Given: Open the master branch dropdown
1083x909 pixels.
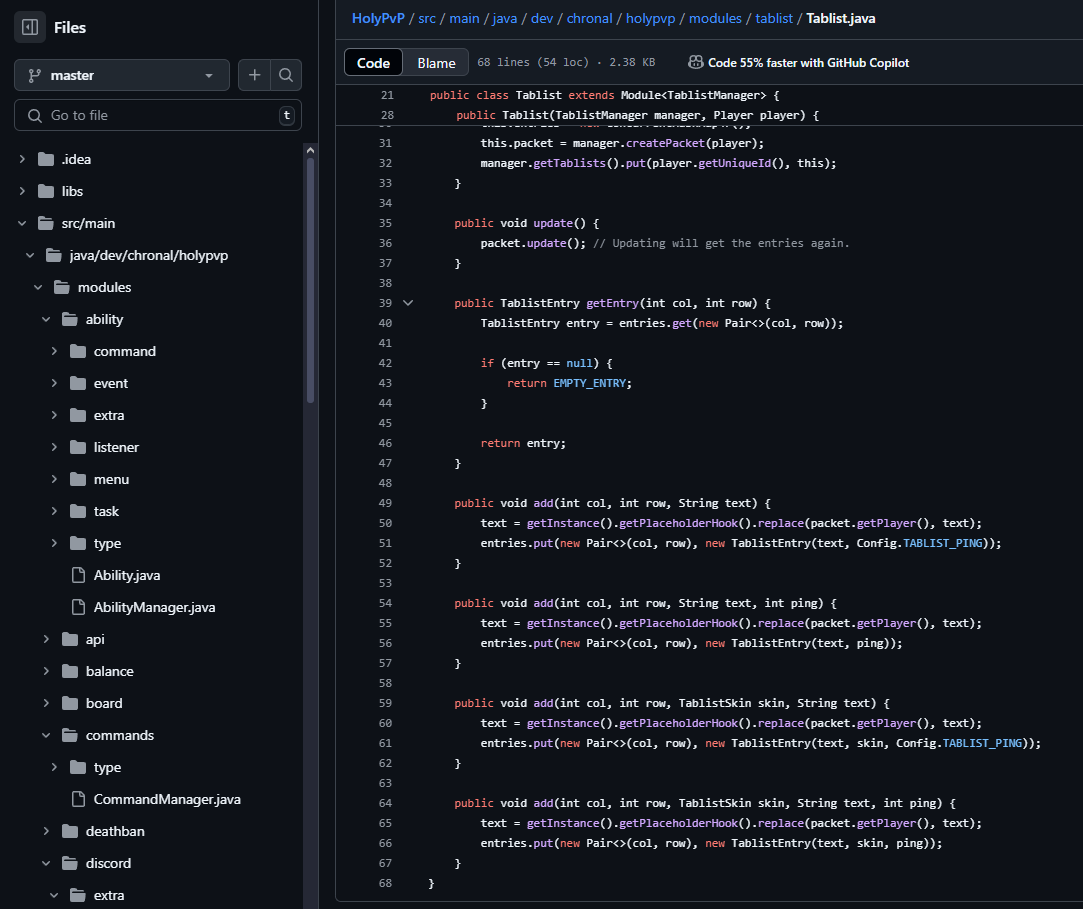Looking at the screenshot, I should [x=122, y=75].
